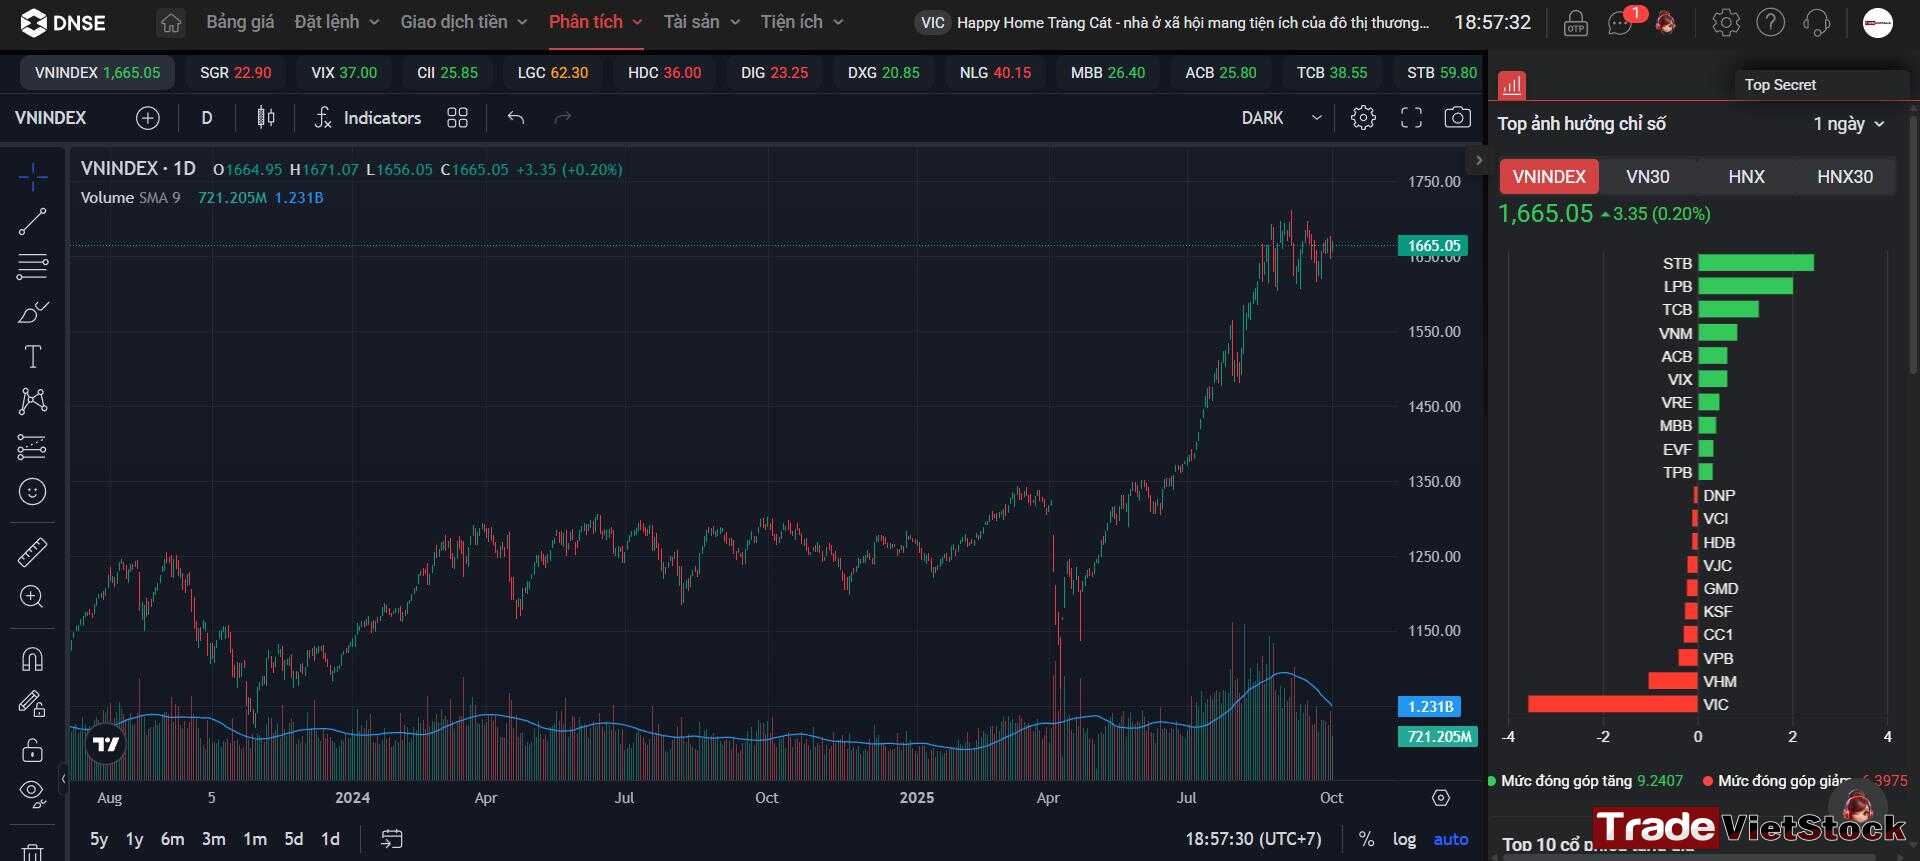1920x861 pixels.
Task: Open the prediction and measurement tools
Action: (x=32, y=447)
